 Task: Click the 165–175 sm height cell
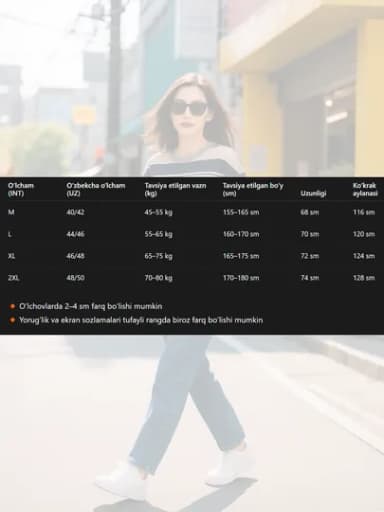pos(241,256)
